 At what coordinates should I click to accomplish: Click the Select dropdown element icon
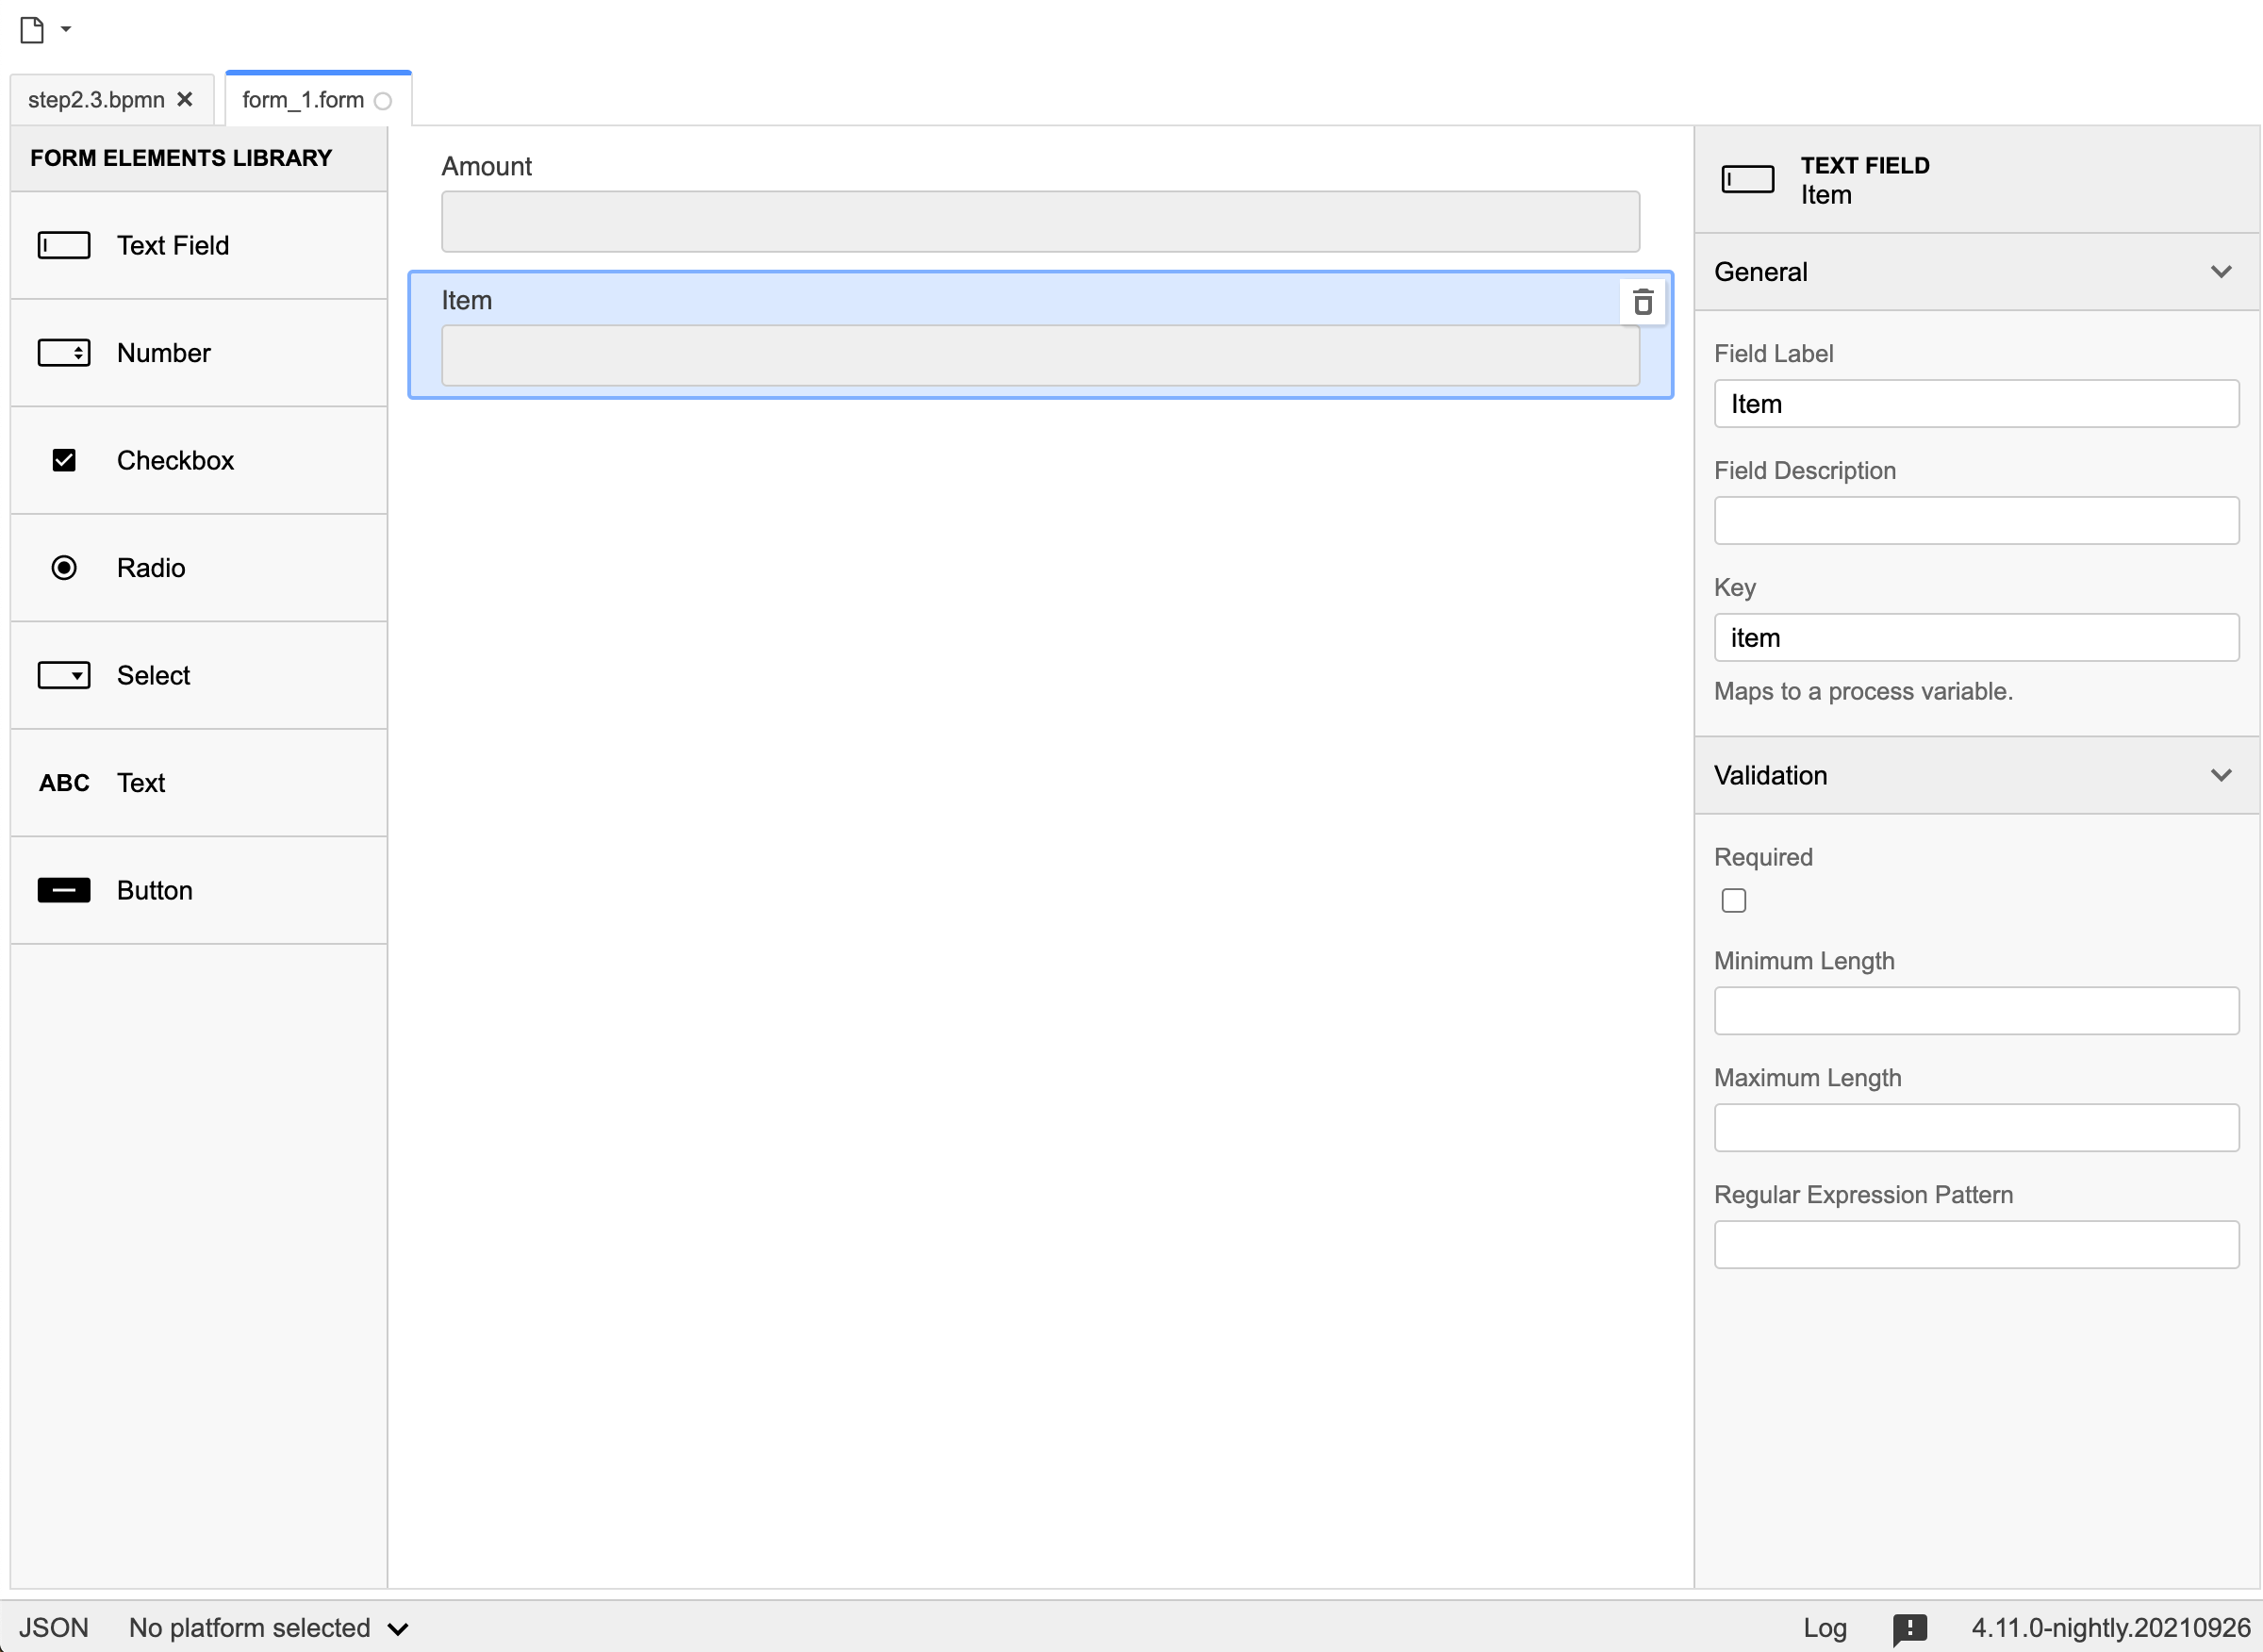tap(64, 675)
